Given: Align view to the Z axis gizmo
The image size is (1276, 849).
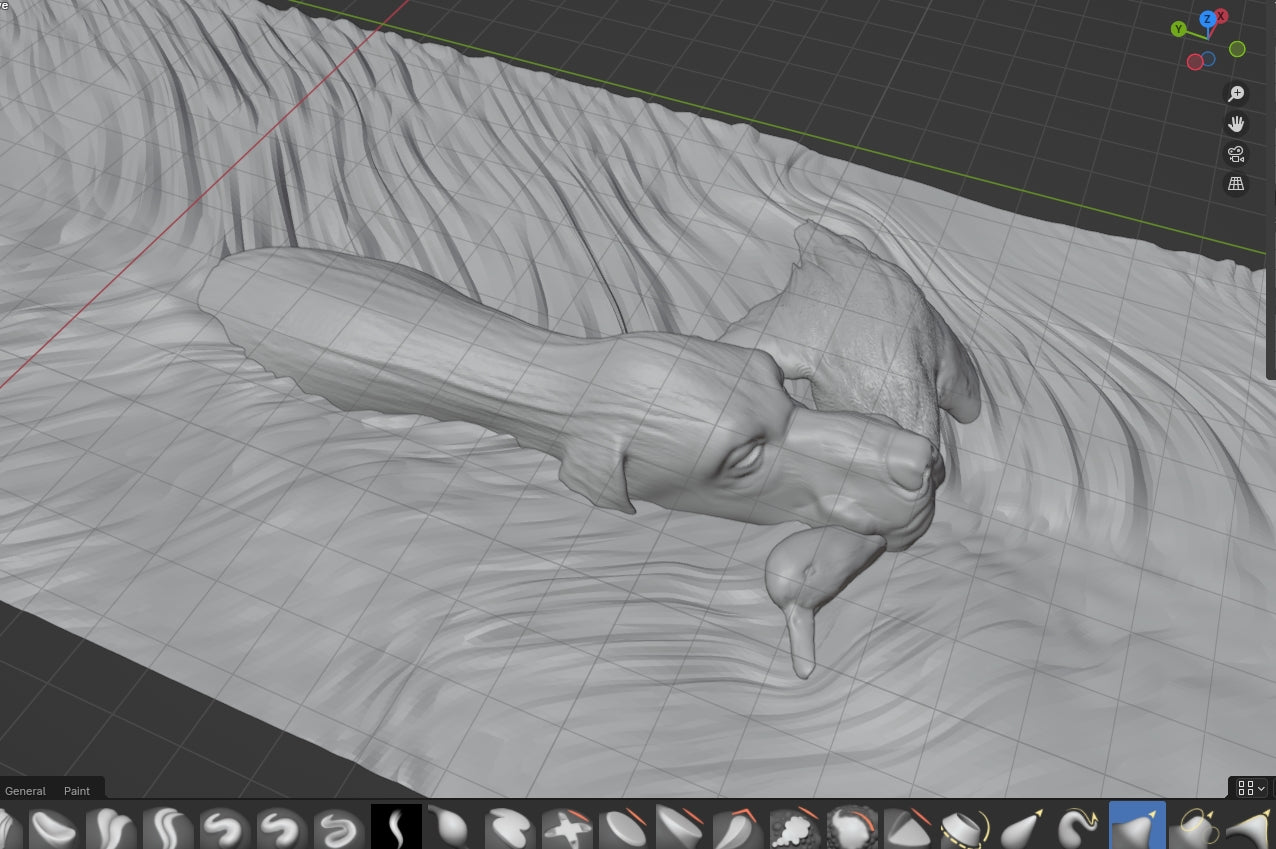Looking at the screenshot, I should pyautogui.click(x=1207, y=19).
